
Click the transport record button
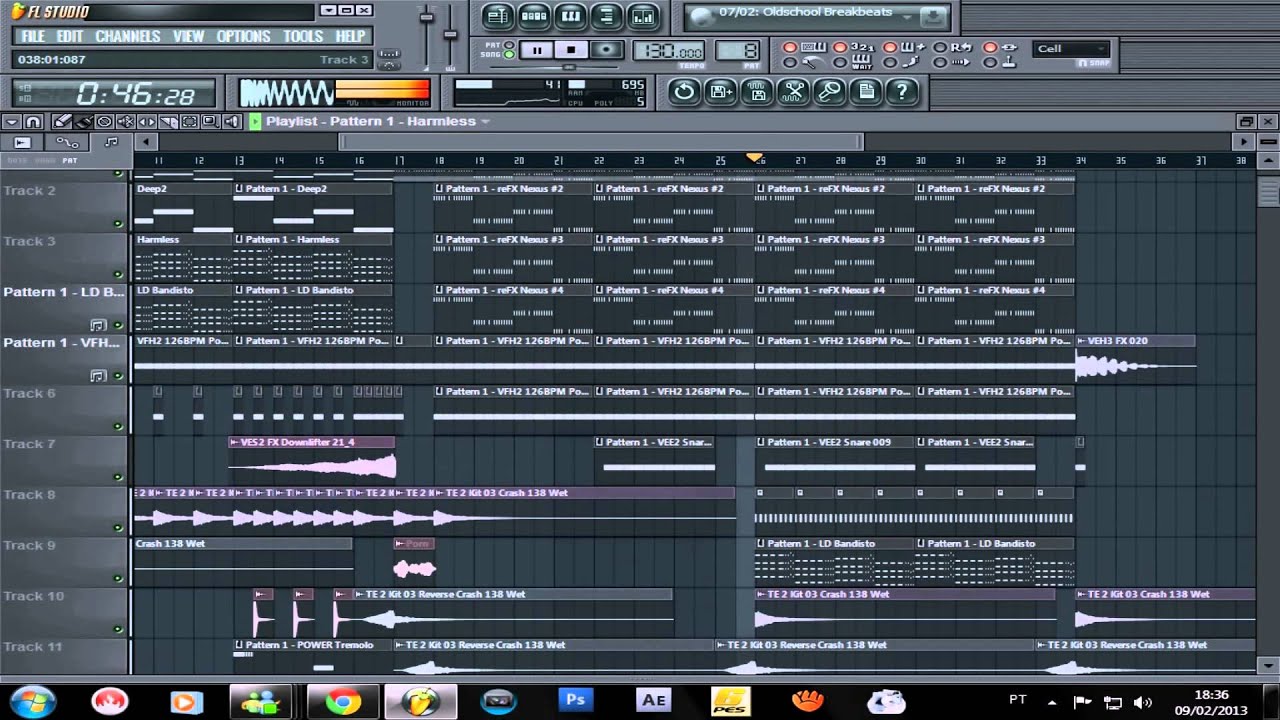click(x=606, y=50)
